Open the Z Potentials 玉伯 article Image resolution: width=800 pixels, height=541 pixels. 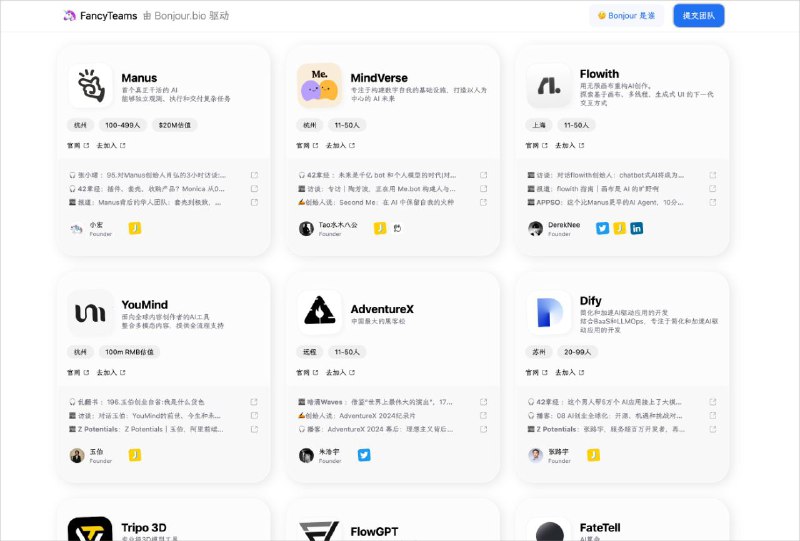[x=146, y=429]
